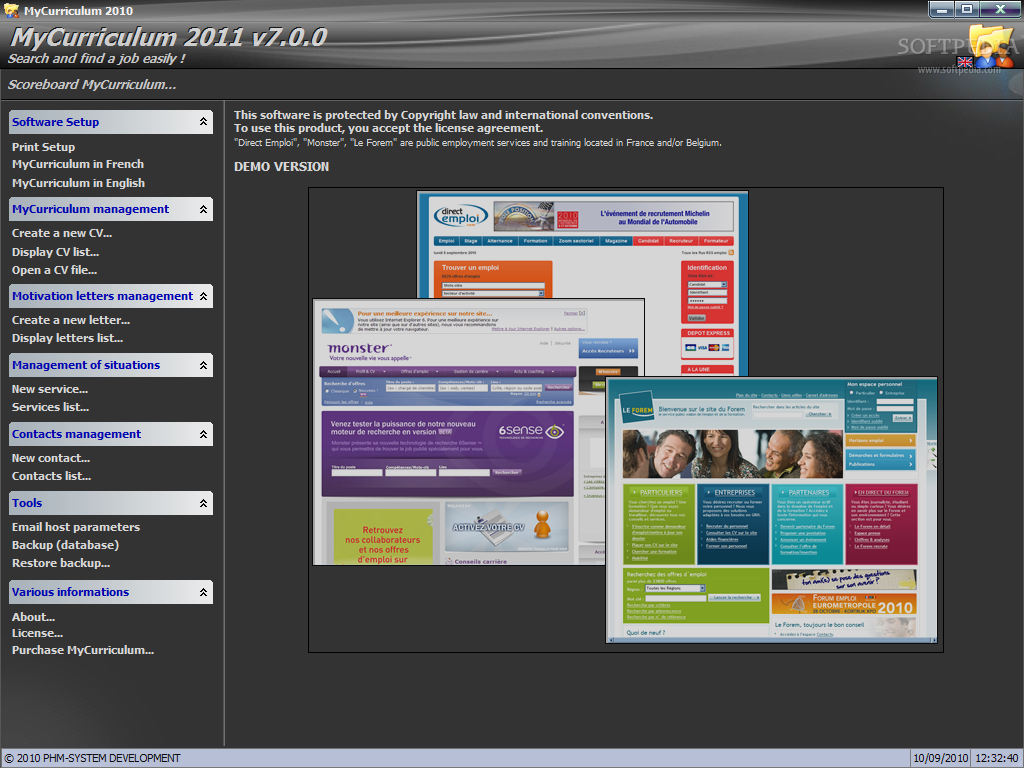Collapse the Contacts management section
The image size is (1024, 768).
tap(203, 434)
